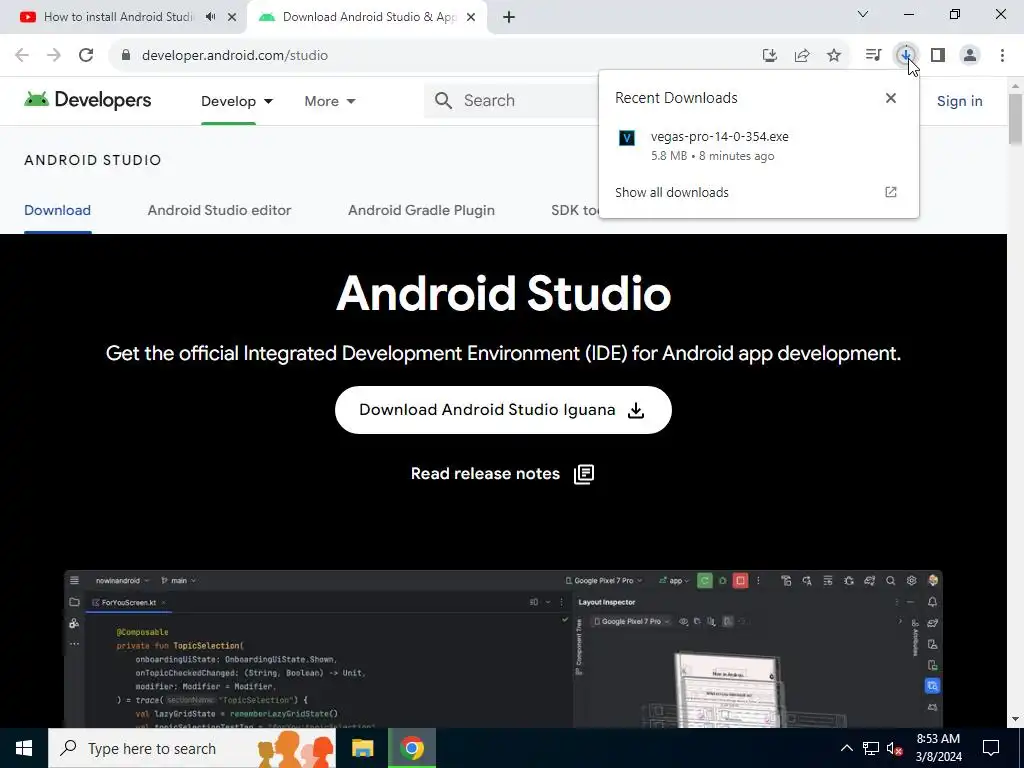The height and width of the screenshot is (768, 1024).
Task: Click the address bar URL
Action: pyautogui.click(x=235, y=56)
